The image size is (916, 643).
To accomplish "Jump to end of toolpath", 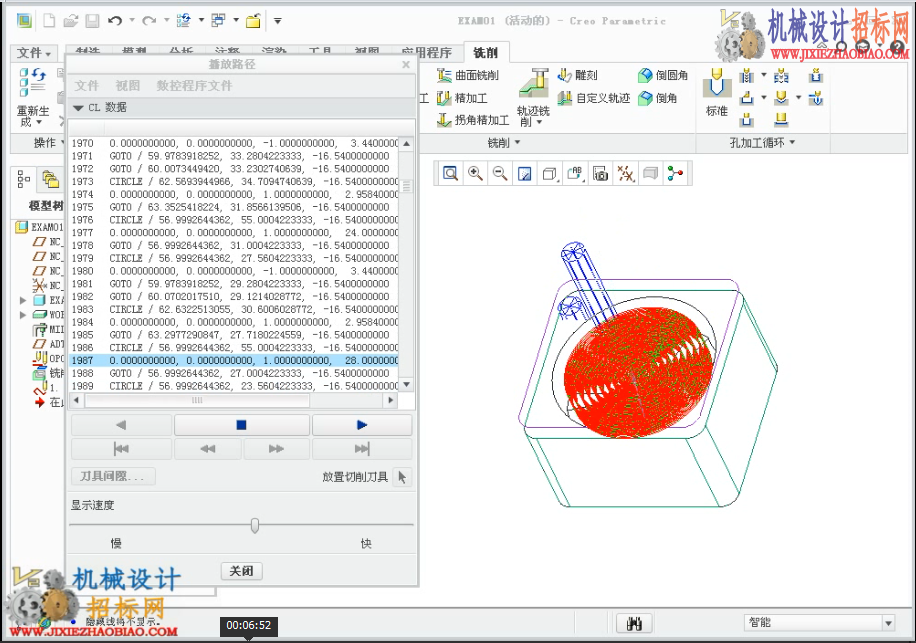I will pos(362,449).
